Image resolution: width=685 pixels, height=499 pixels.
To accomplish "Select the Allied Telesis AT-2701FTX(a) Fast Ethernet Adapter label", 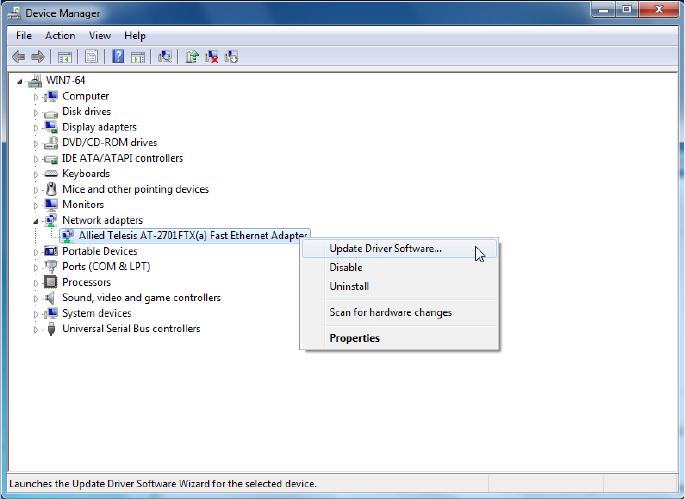I will coord(193,236).
